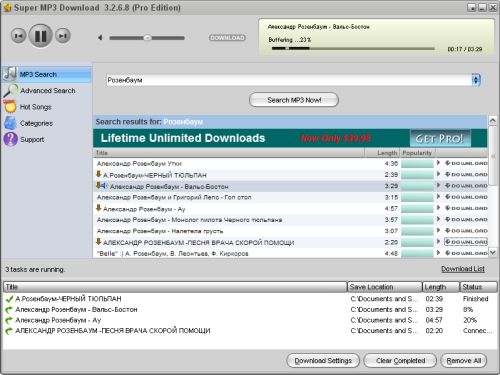Click the grey DOWNLOAD button near player

pyautogui.click(x=227, y=38)
